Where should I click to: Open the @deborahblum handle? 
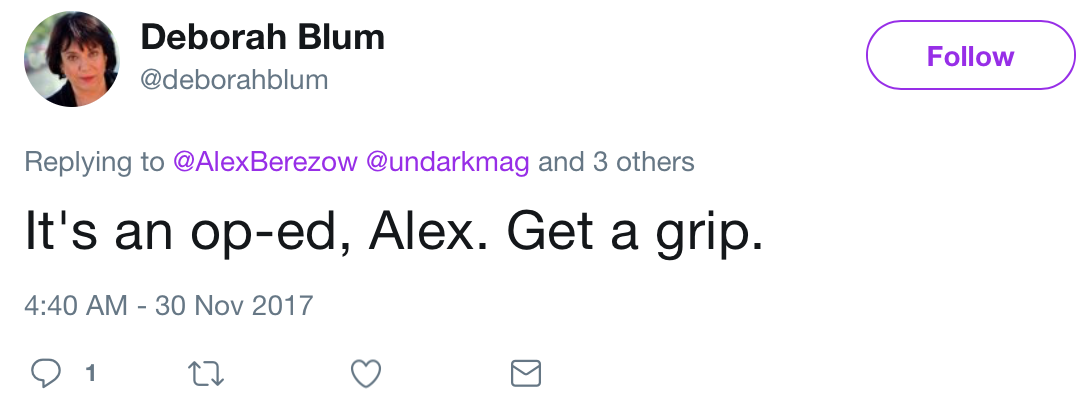click(x=234, y=80)
